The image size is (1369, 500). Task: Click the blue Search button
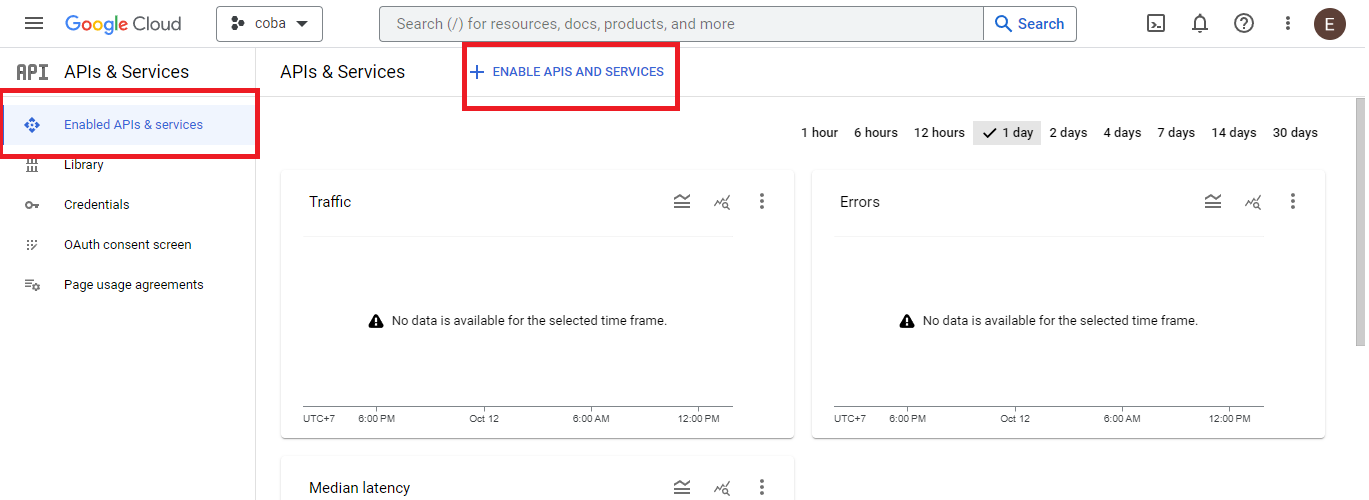coord(1030,24)
